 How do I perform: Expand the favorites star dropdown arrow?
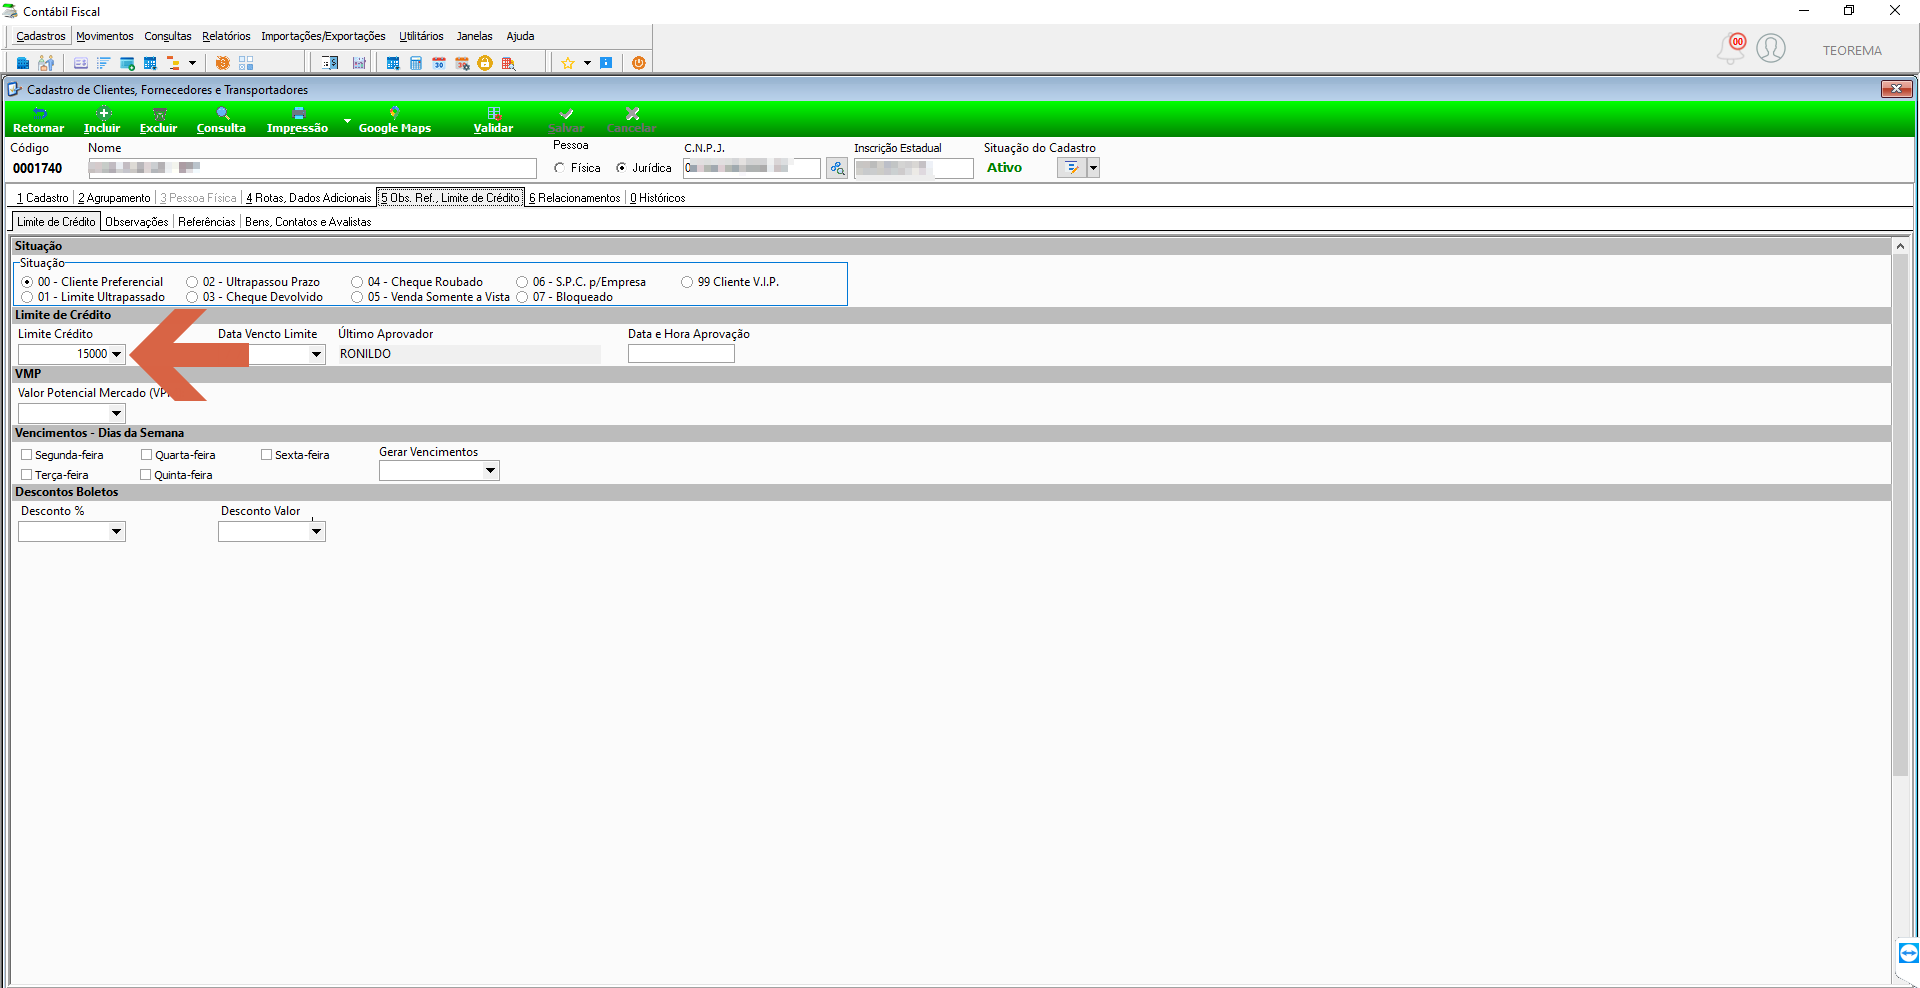click(x=587, y=63)
